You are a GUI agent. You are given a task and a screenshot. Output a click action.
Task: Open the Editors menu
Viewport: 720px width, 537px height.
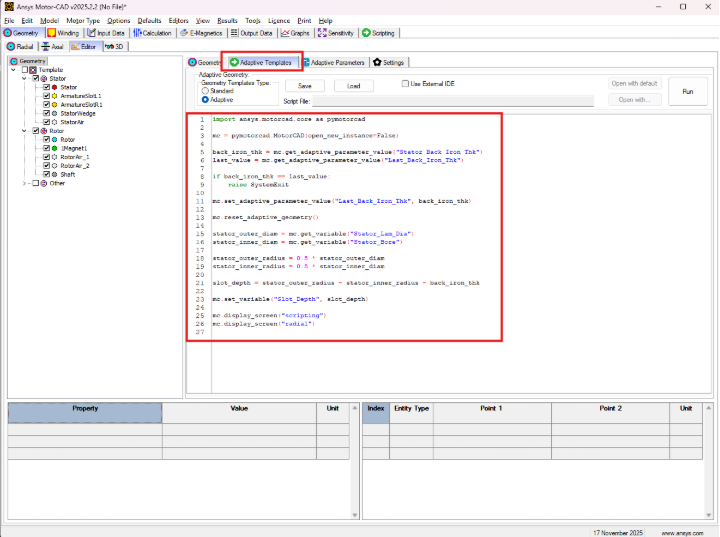point(179,21)
